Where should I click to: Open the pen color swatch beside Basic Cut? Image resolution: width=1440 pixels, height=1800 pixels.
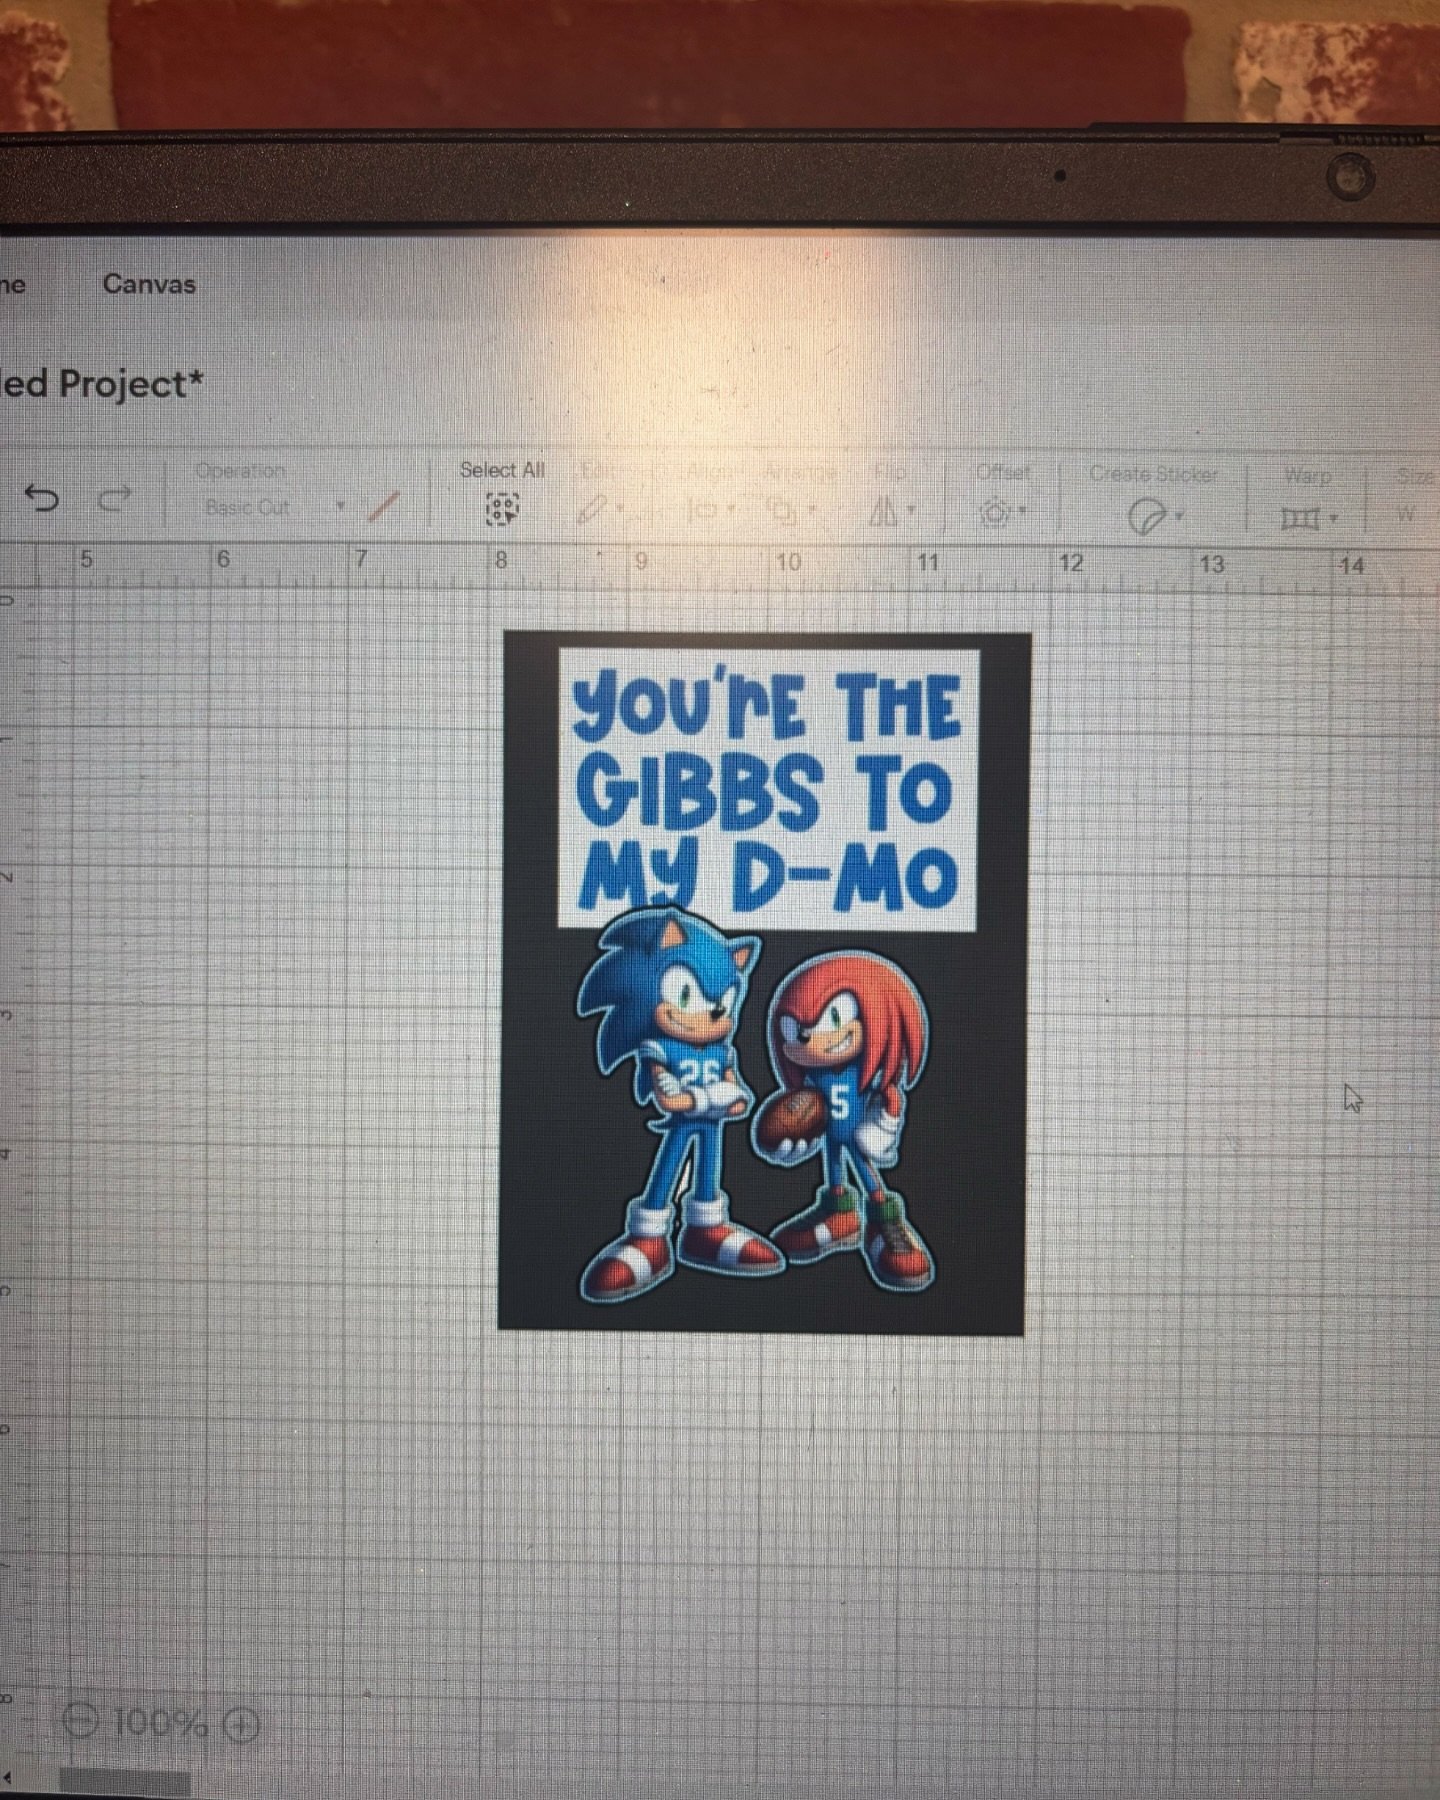click(384, 508)
